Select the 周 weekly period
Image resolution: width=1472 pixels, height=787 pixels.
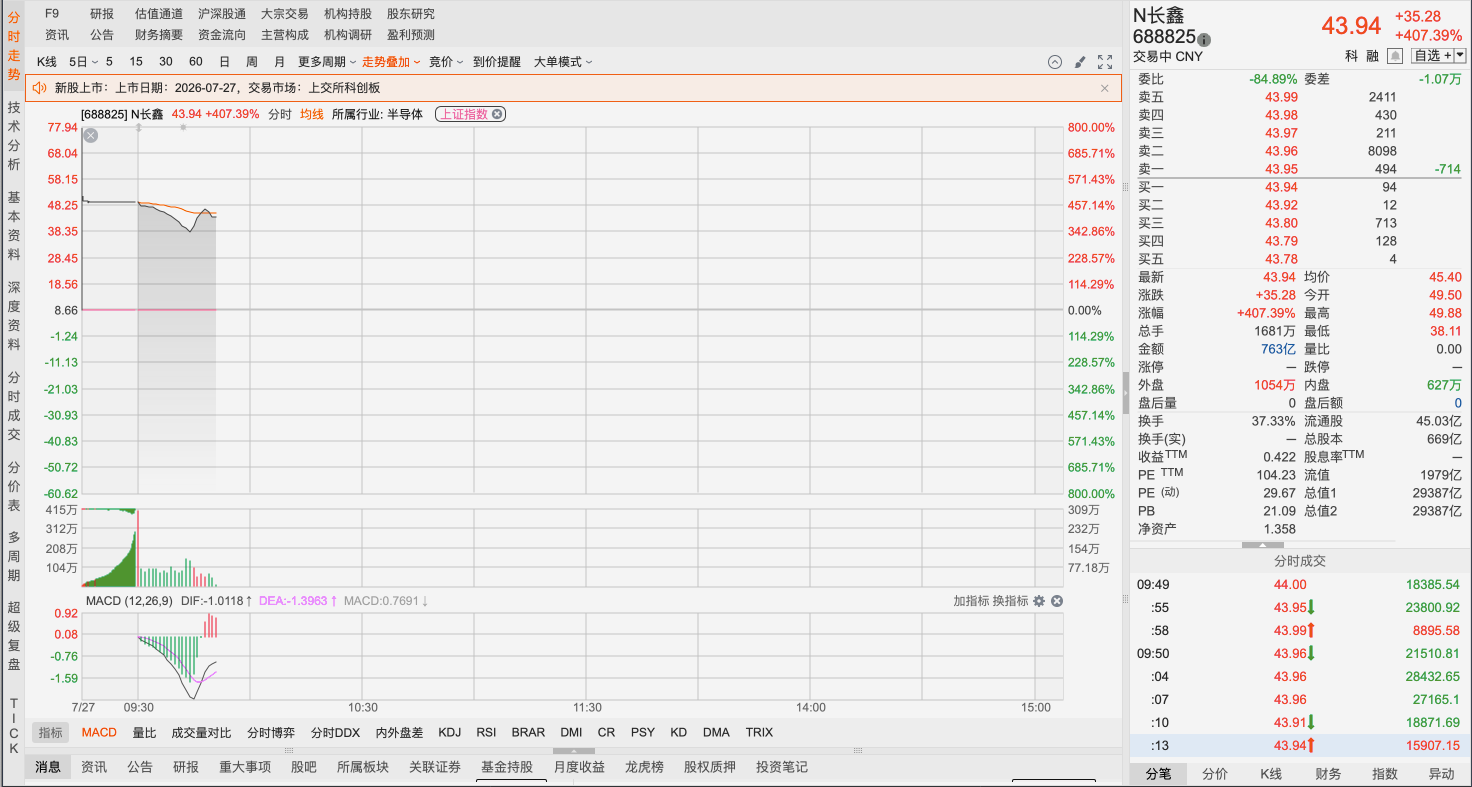252,62
